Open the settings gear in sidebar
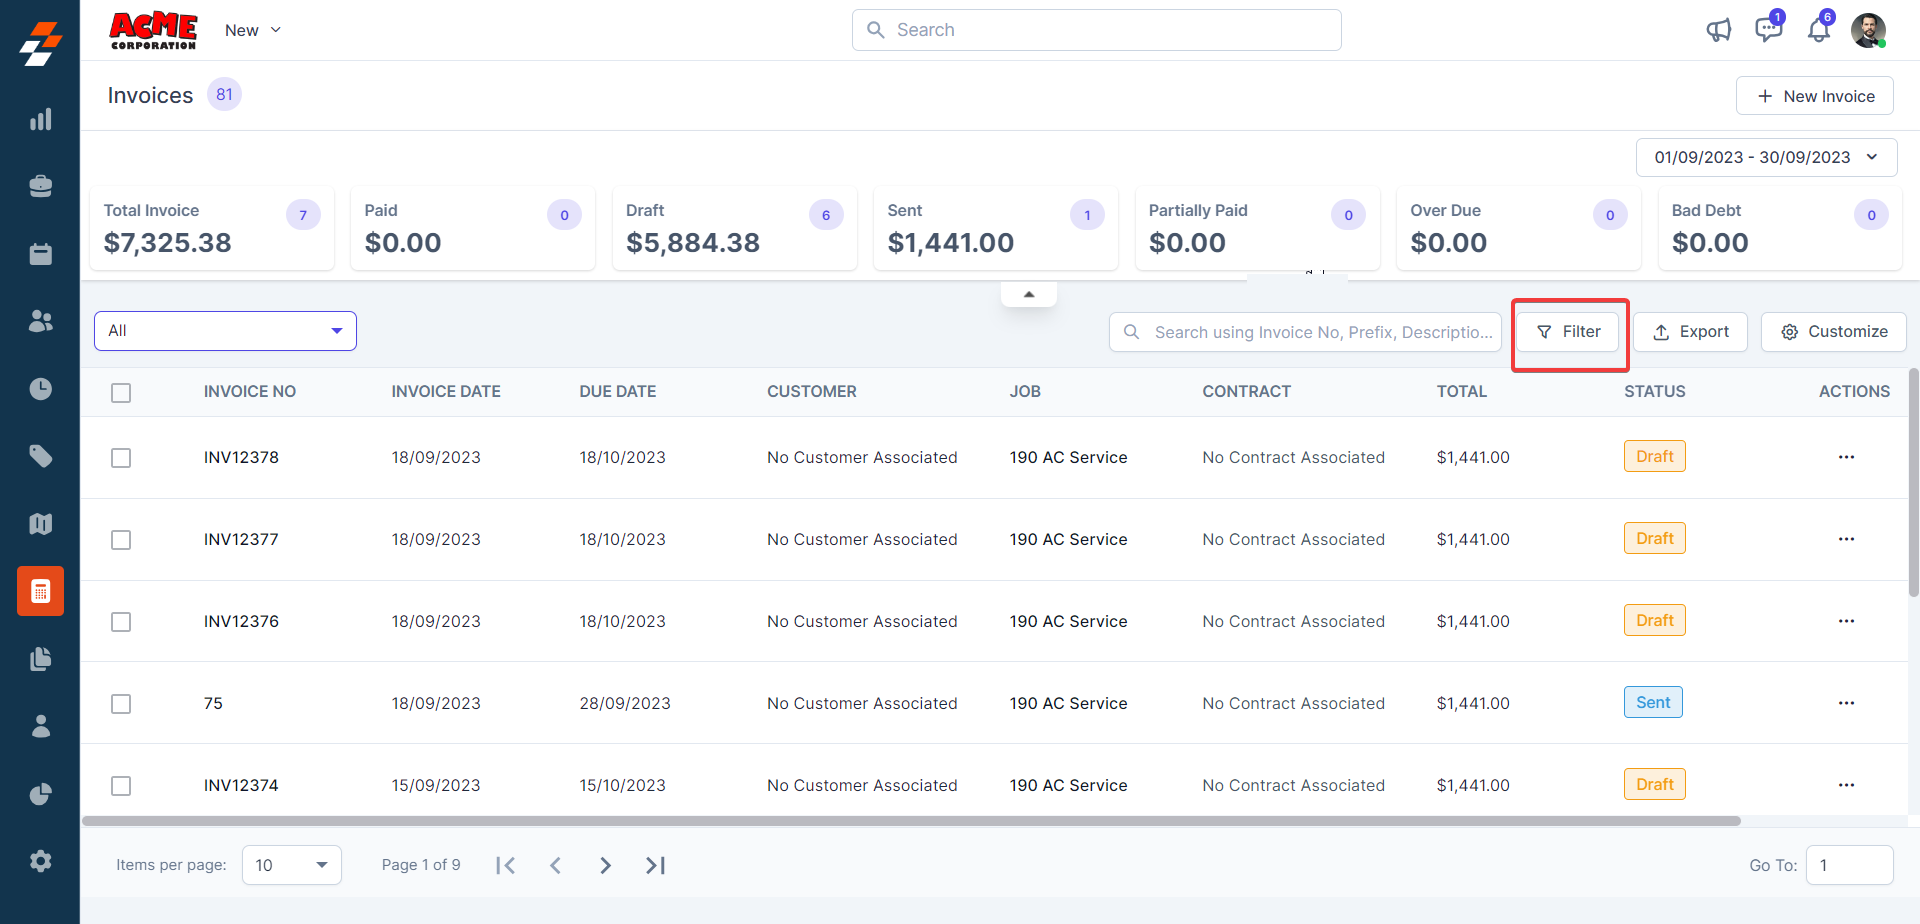The width and height of the screenshot is (1920, 924). (40, 861)
